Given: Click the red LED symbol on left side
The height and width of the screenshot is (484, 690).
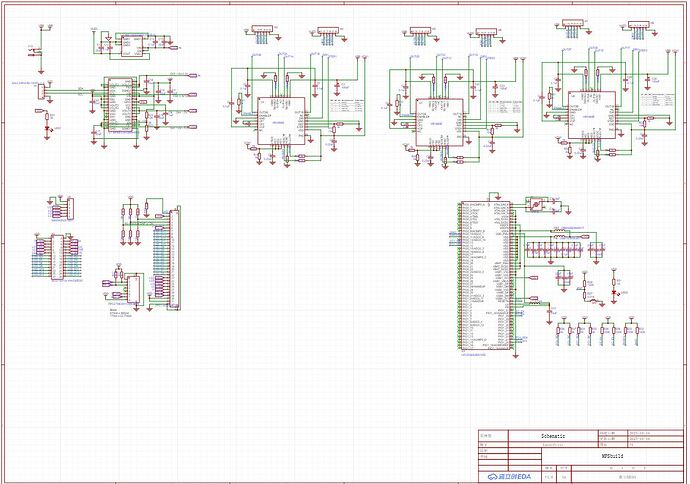Looking at the screenshot, I should click(49, 130).
